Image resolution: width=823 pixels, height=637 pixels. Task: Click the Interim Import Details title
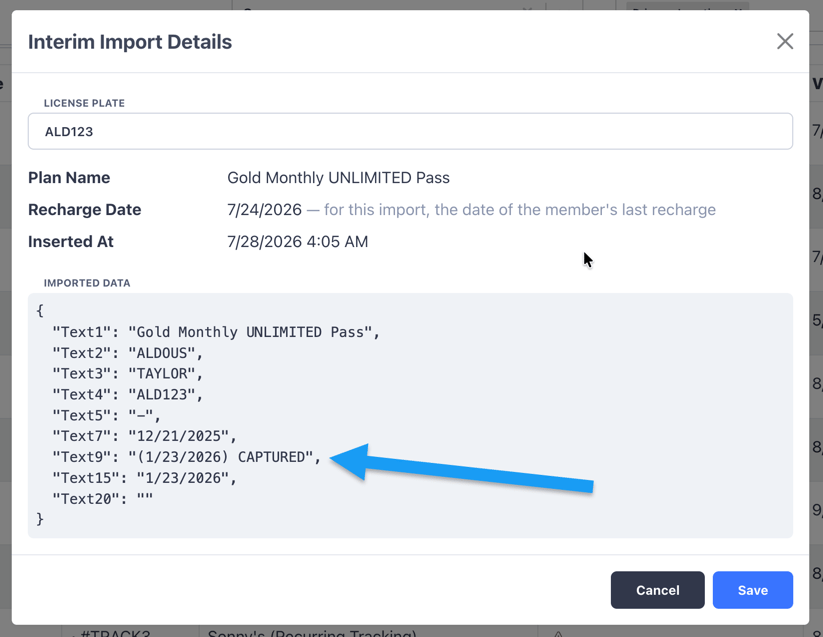click(130, 42)
